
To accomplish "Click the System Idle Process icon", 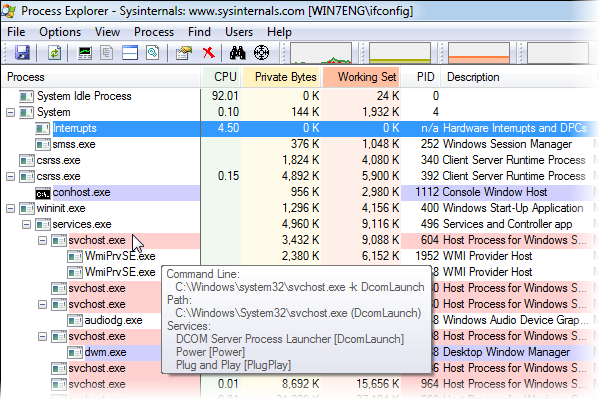I will pyautogui.click(x=27, y=96).
